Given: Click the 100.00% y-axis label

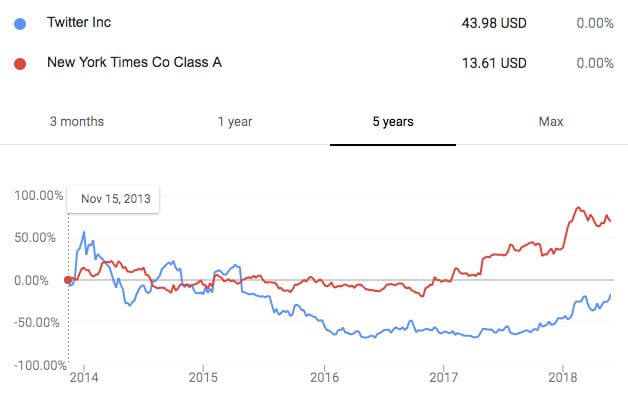Looking at the screenshot, I should click(x=37, y=195).
